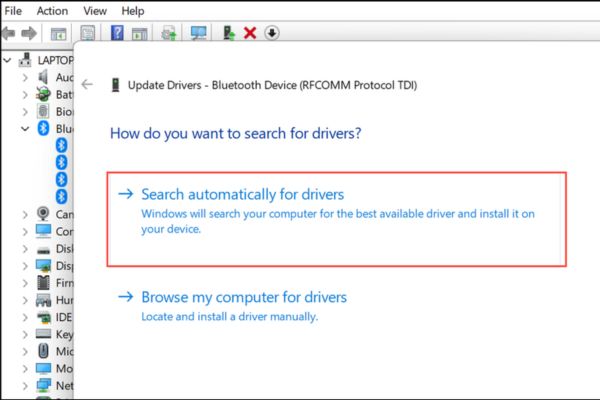Expand the Human Interface Devices chevron
Image resolution: width=600 pixels, height=400 pixels.
pyautogui.click(x=25, y=300)
